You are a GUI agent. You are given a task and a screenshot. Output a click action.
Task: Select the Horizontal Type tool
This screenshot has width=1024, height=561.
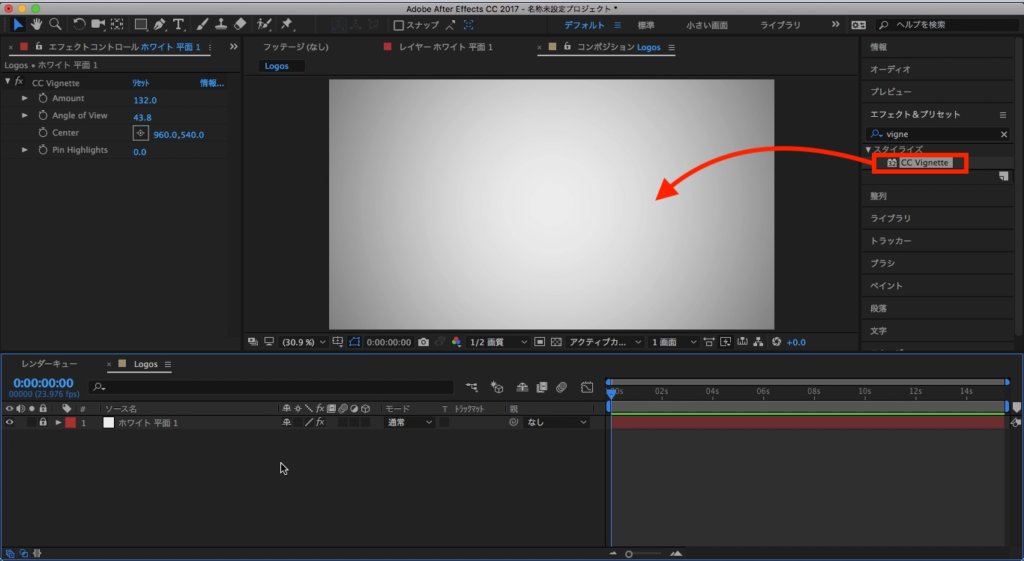point(179,24)
